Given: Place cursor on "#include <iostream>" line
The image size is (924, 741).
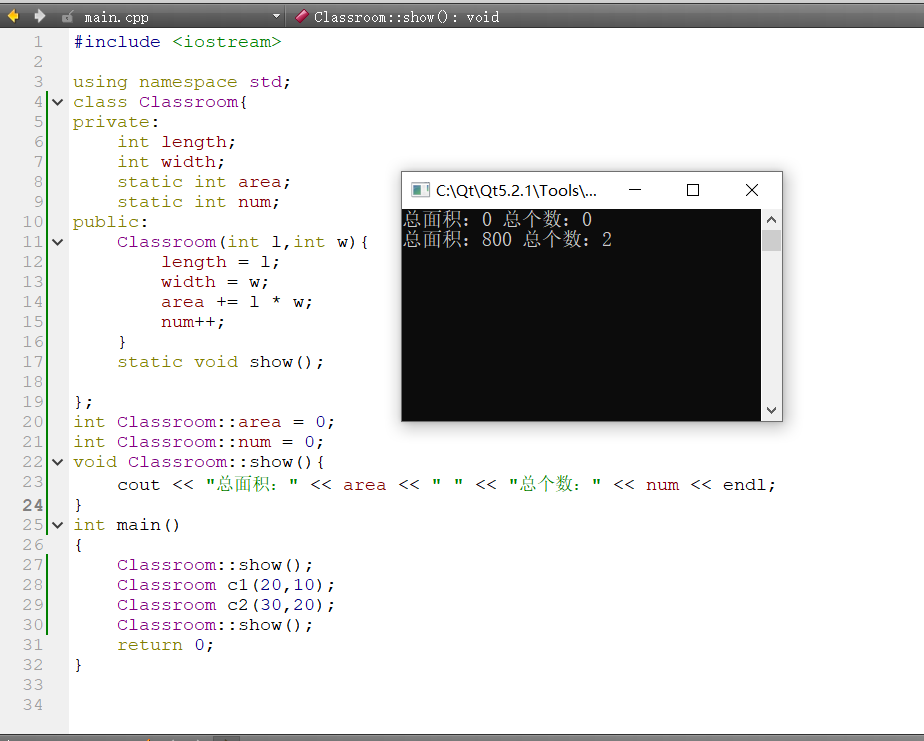Looking at the screenshot, I should [177, 42].
